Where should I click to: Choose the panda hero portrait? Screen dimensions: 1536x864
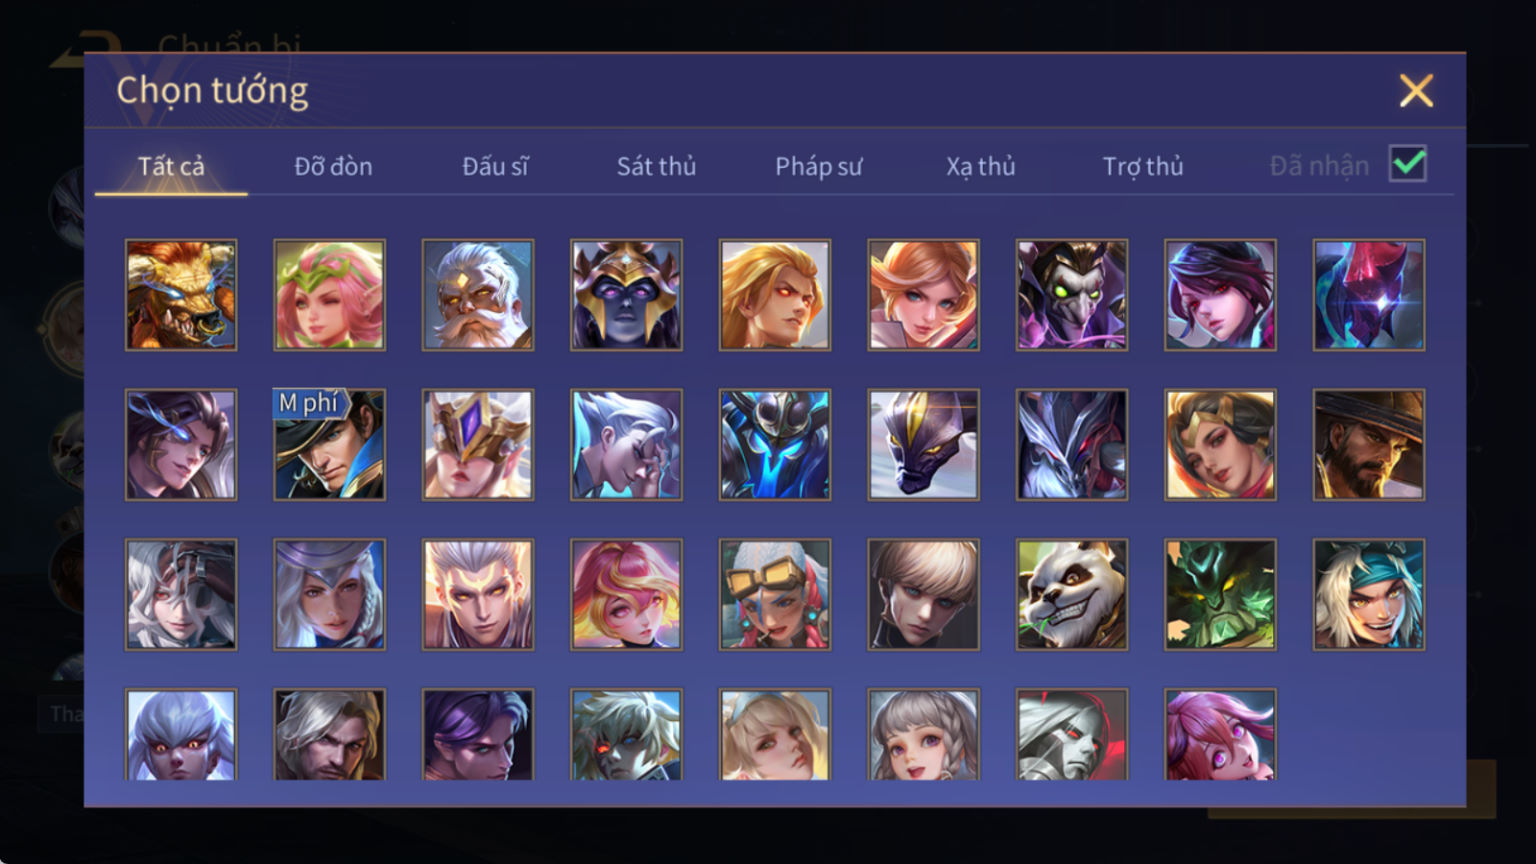(x=1072, y=595)
